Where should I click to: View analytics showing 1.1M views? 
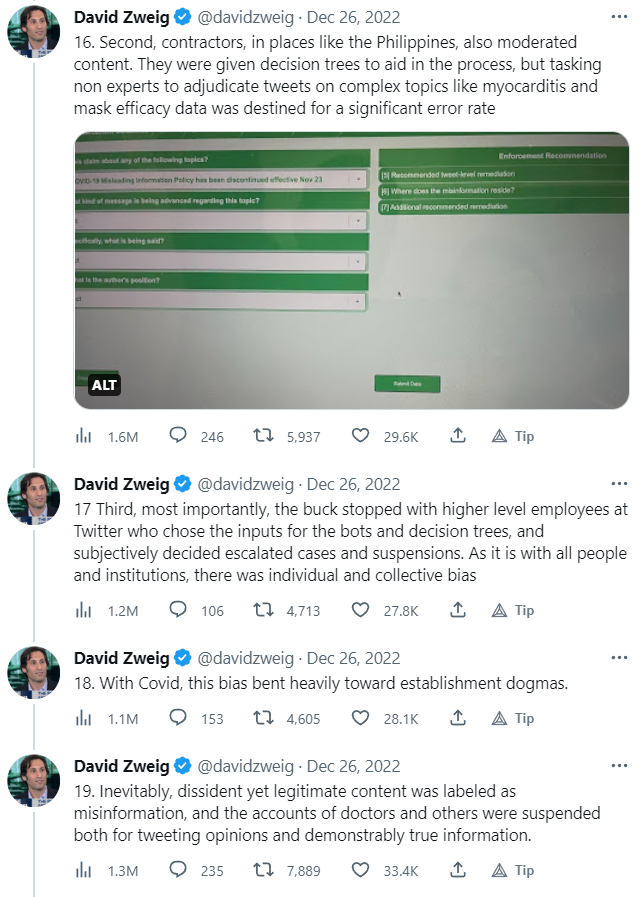coord(84,718)
